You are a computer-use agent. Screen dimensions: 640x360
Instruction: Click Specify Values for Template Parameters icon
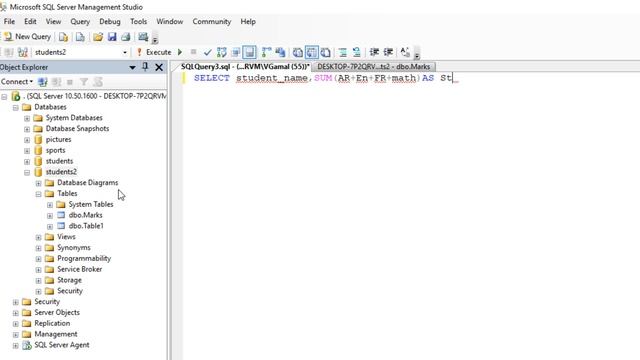(x=405, y=52)
